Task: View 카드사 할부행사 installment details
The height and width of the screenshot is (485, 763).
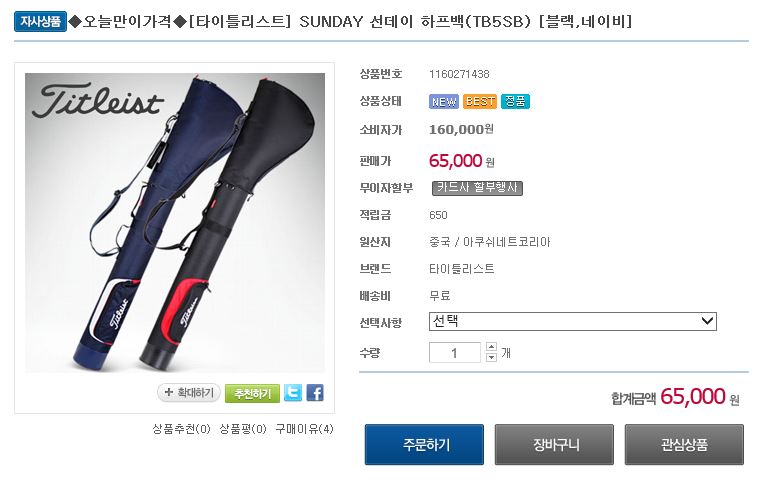Action: pyautogui.click(x=477, y=188)
